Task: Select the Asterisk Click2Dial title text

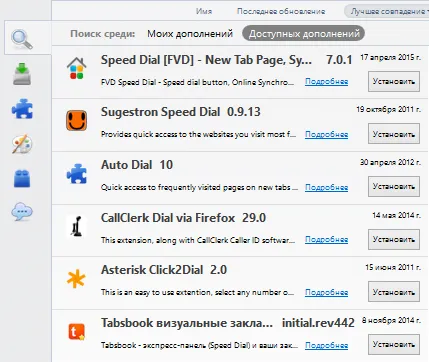Action: (152, 270)
